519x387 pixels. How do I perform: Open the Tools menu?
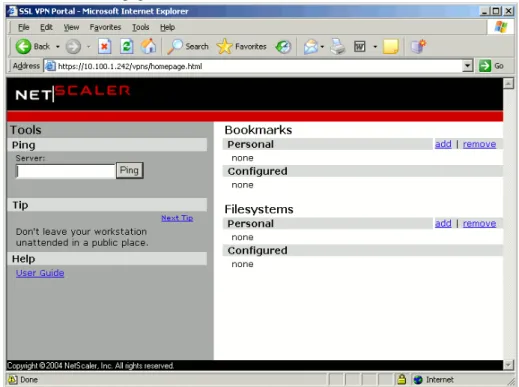pyautogui.click(x=141, y=27)
